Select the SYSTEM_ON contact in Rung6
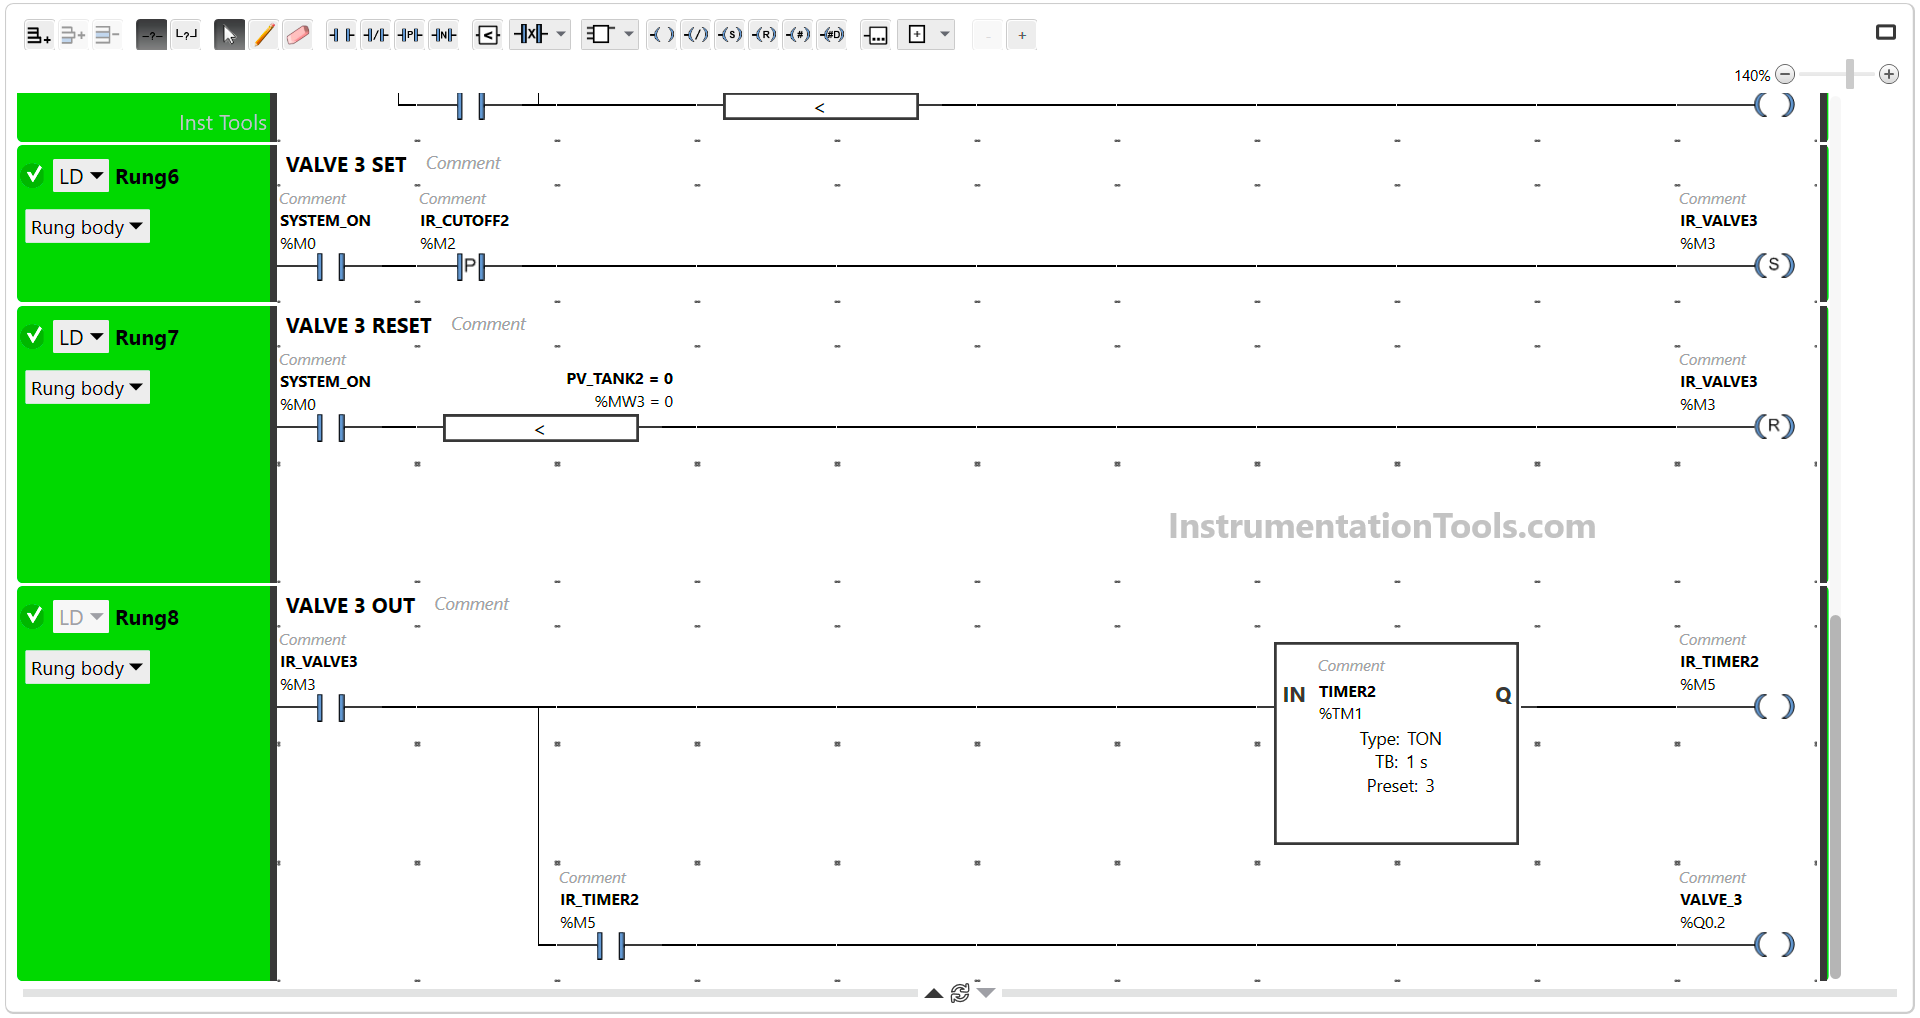This screenshot has height=1018, width=1920. tap(330, 266)
